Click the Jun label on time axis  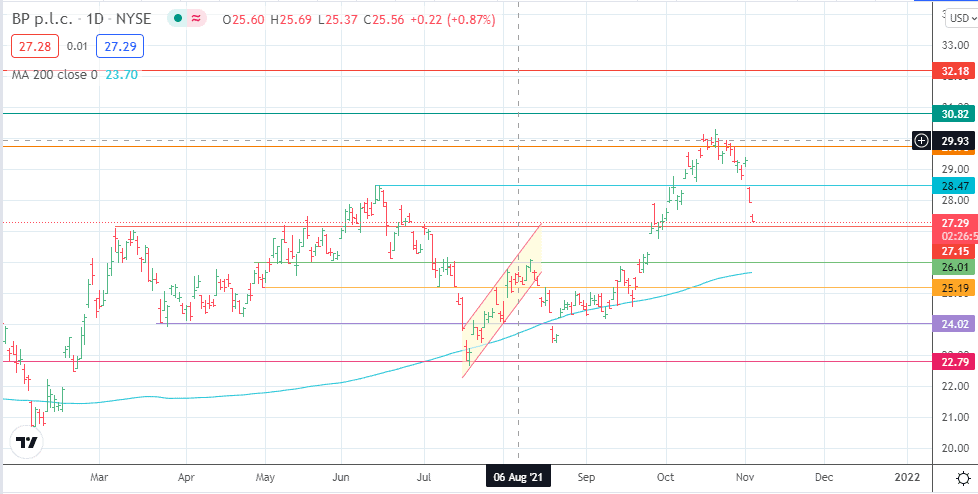tap(341, 478)
